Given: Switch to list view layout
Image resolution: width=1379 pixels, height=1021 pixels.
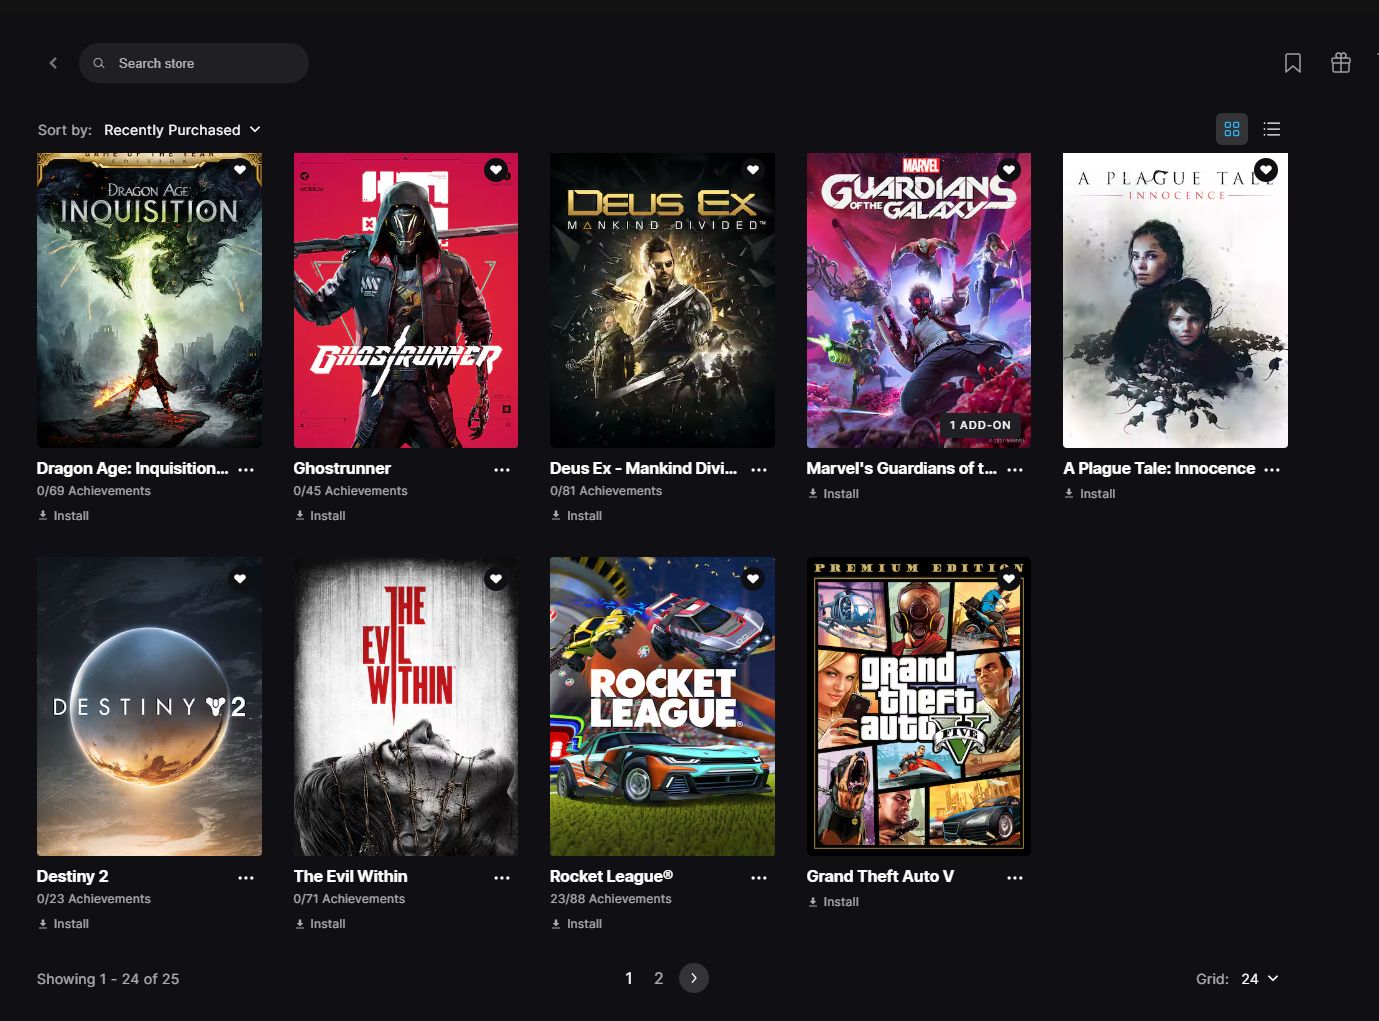Looking at the screenshot, I should [1272, 129].
